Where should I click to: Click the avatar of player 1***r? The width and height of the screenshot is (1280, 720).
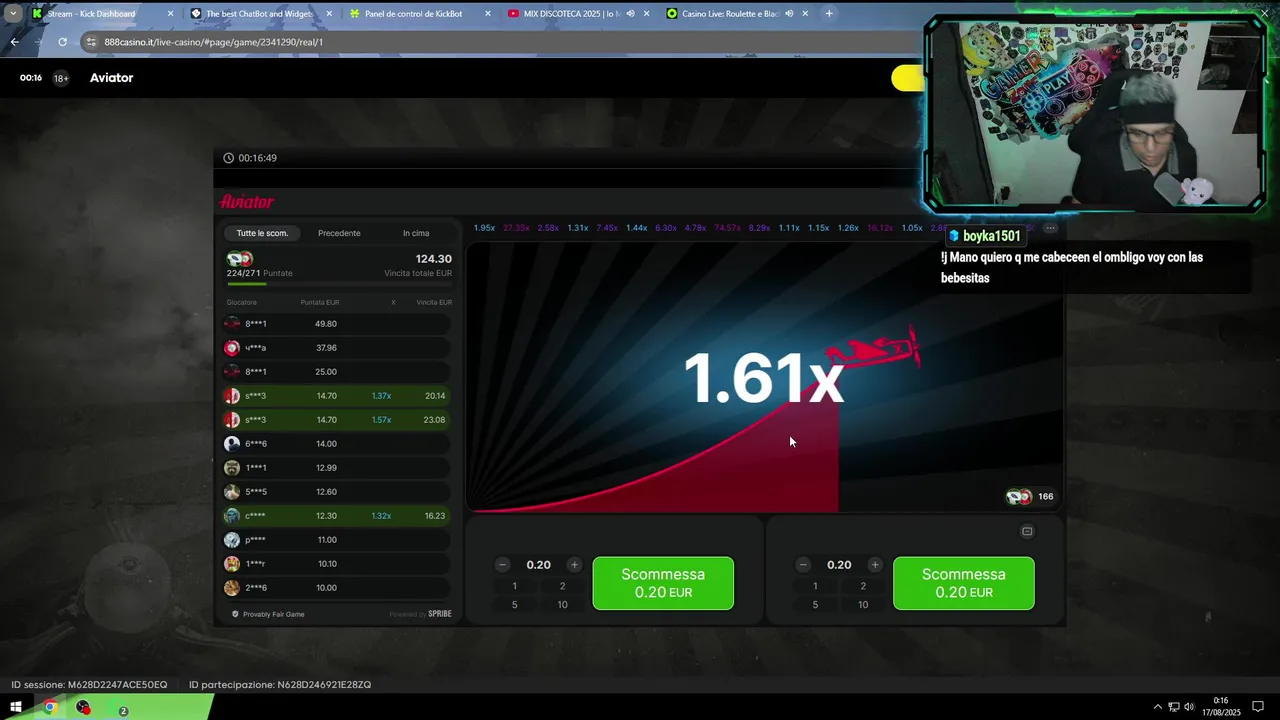click(x=232, y=564)
